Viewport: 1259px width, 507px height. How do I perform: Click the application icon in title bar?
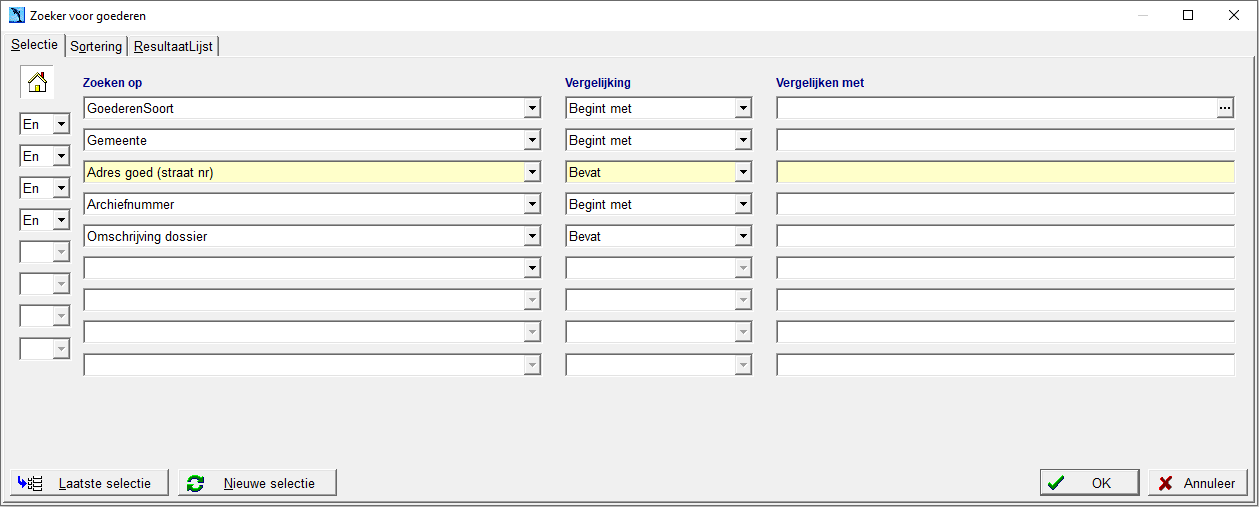pos(17,15)
